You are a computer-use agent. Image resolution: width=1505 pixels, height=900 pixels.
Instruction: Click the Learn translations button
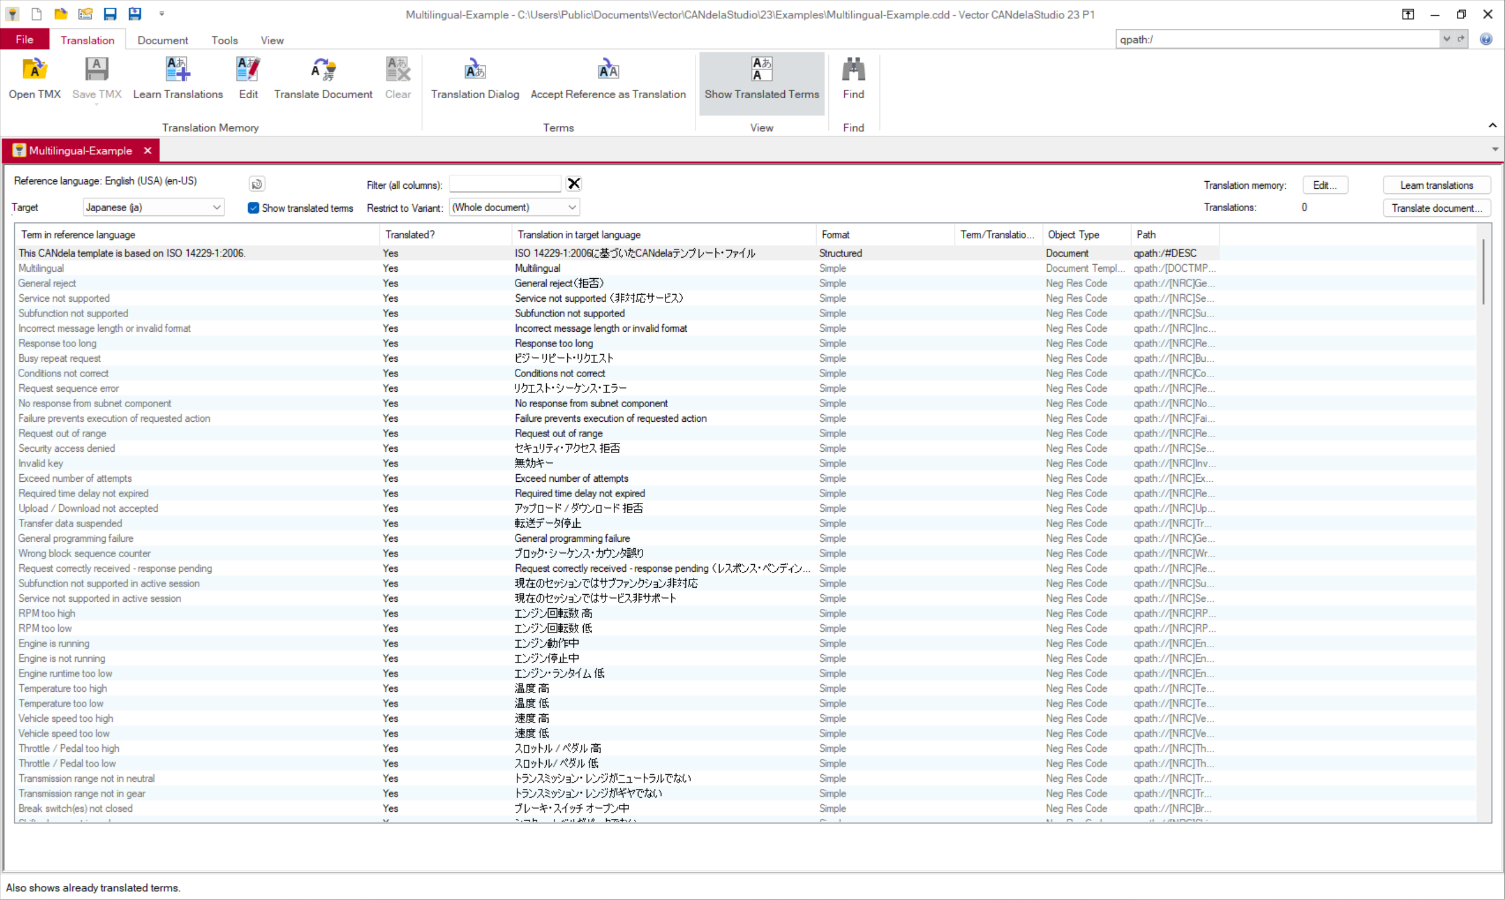point(1436,185)
